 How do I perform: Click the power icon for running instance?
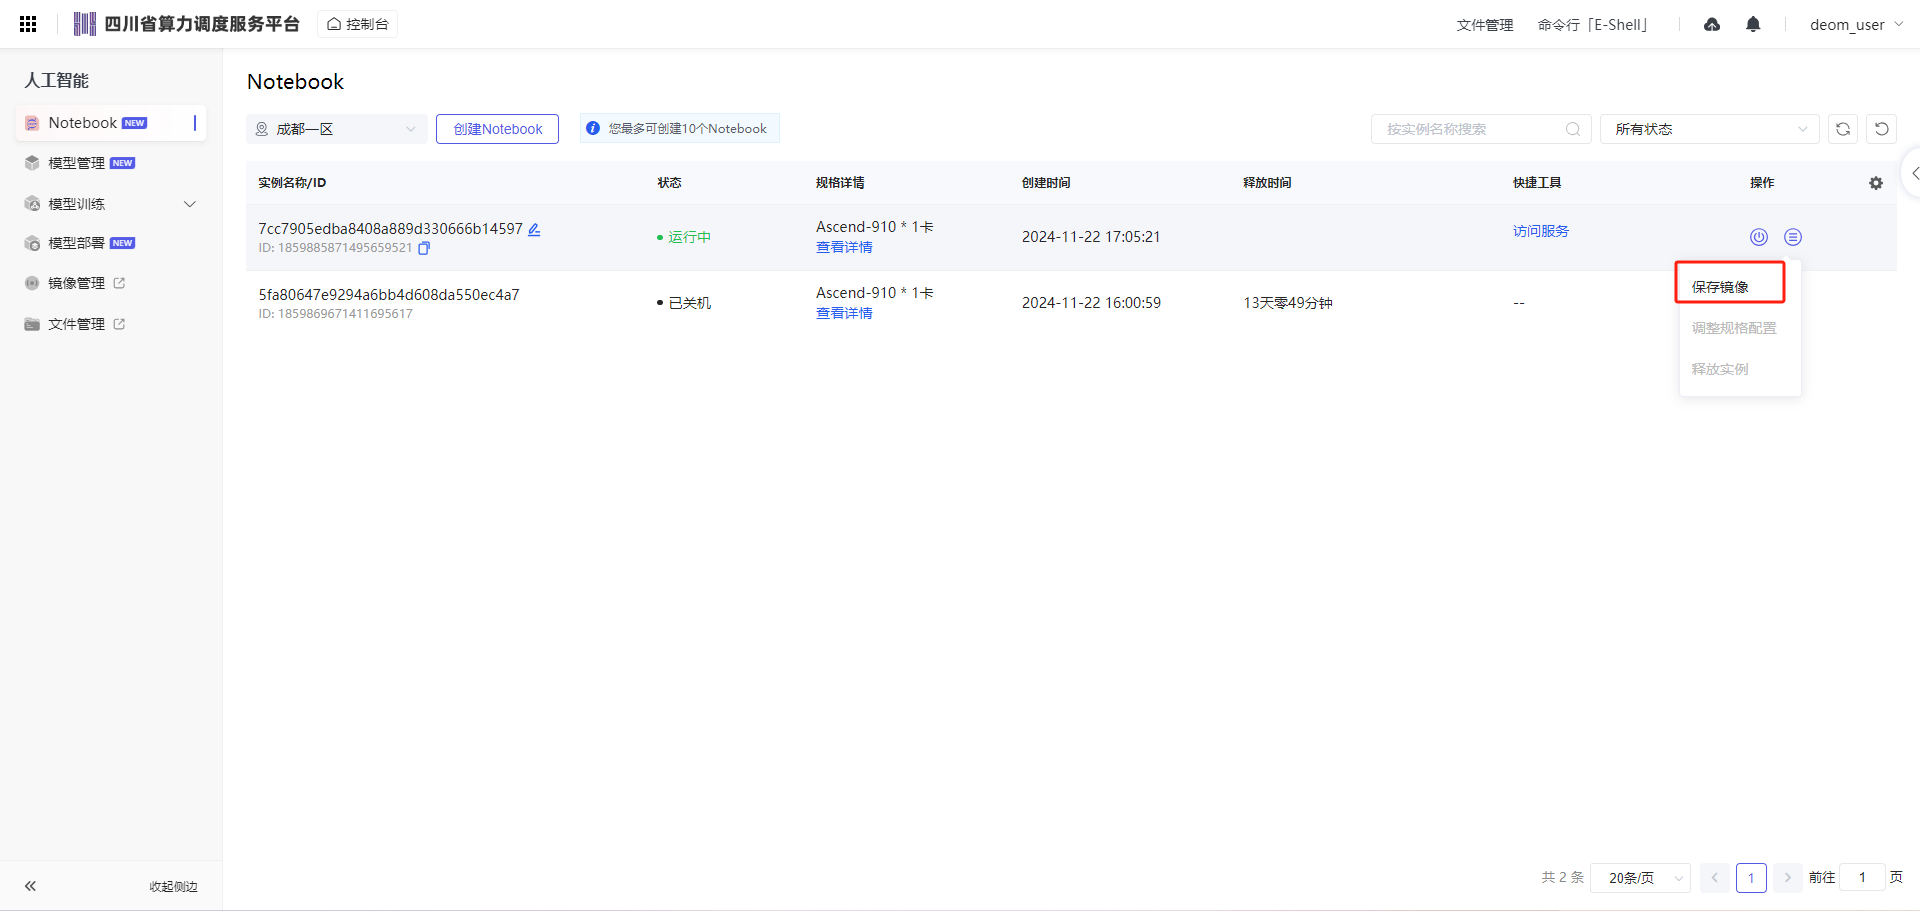(1759, 237)
